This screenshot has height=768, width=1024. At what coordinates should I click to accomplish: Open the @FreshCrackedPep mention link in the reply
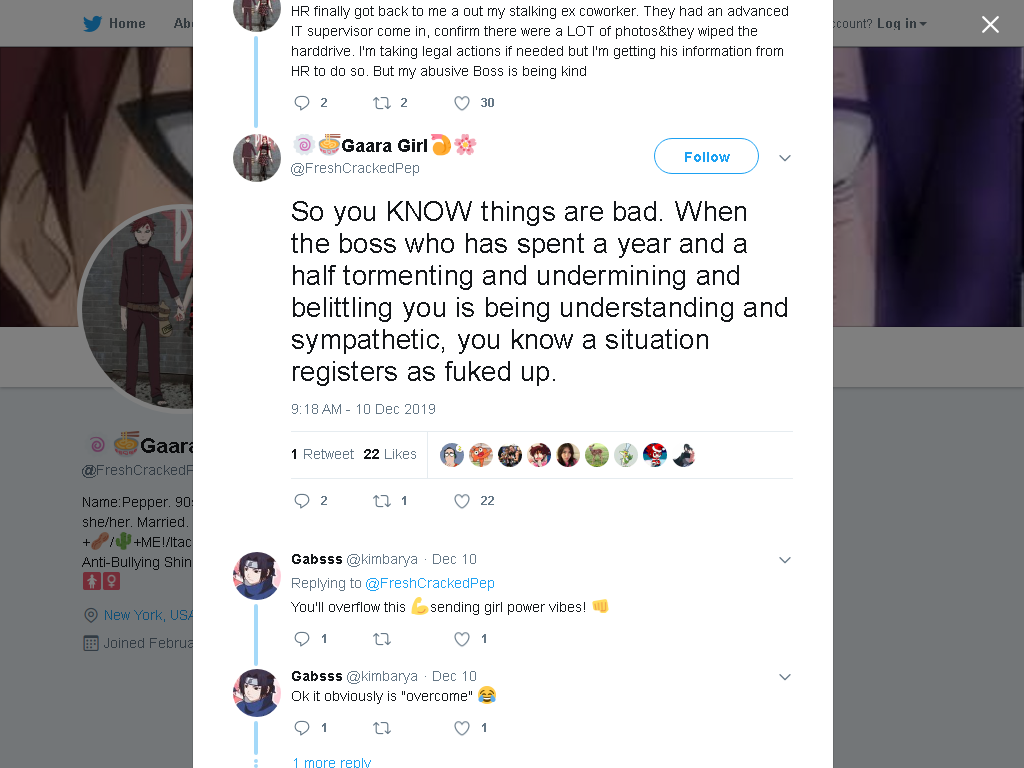pos(430,583)
